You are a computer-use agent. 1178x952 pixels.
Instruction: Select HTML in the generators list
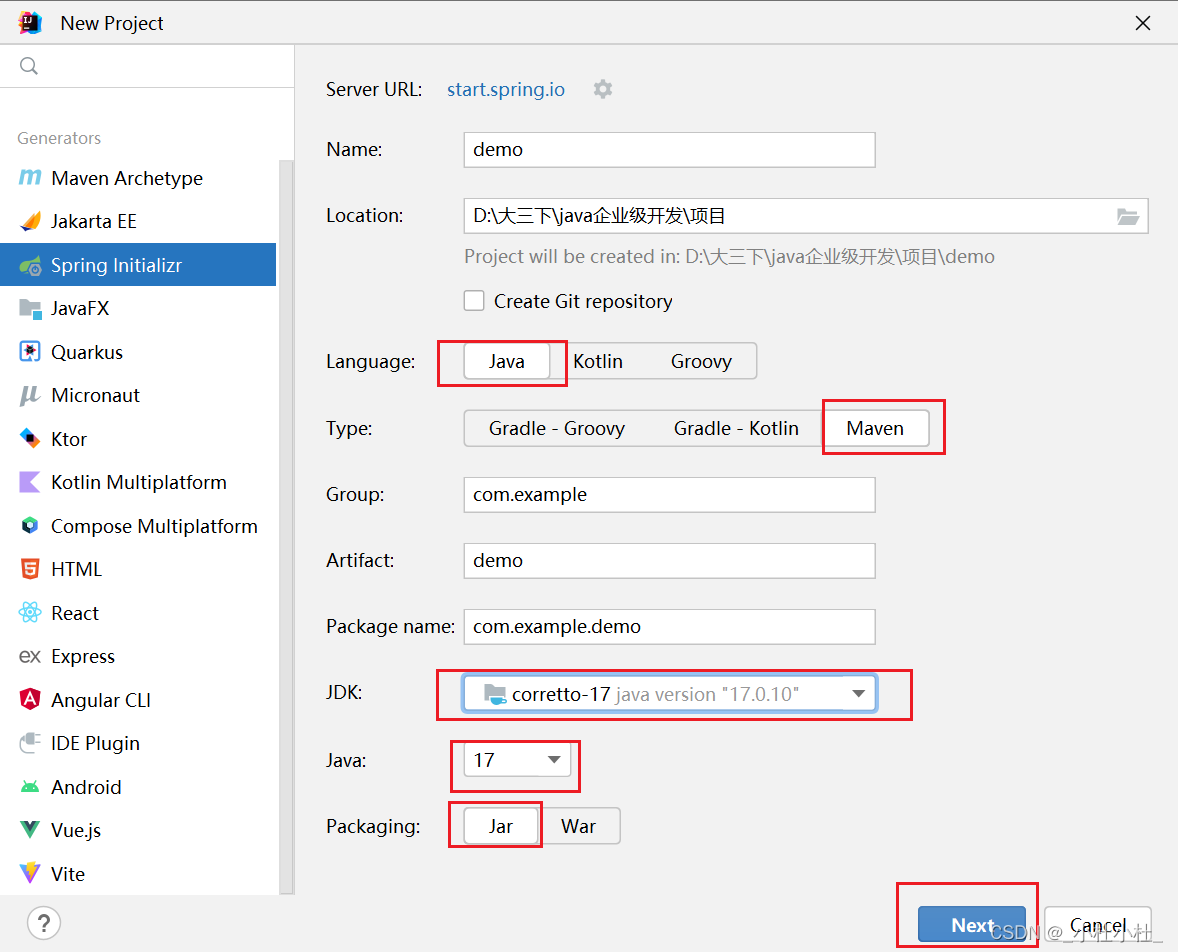tap(138, 570)
